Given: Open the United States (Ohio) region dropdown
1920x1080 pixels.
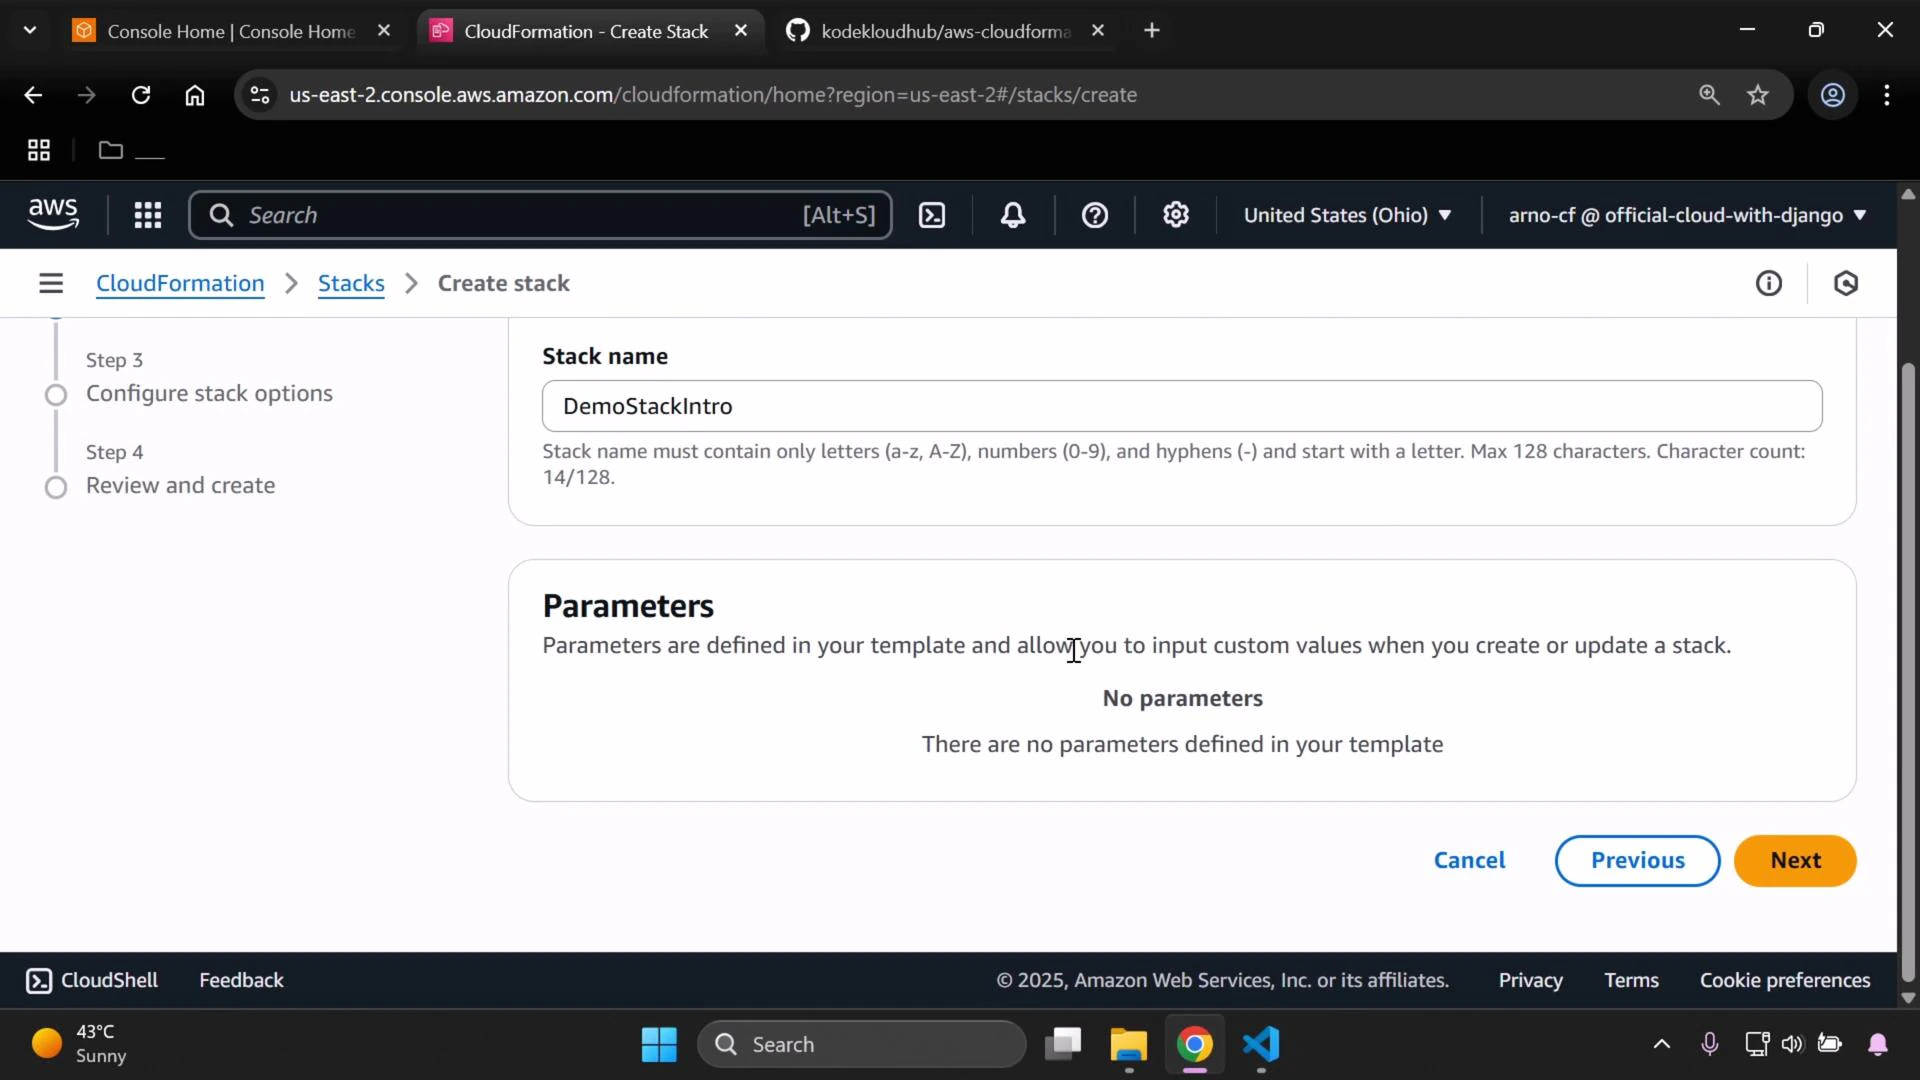Looking at the screenshot, I should click(x=1347, y=214).
